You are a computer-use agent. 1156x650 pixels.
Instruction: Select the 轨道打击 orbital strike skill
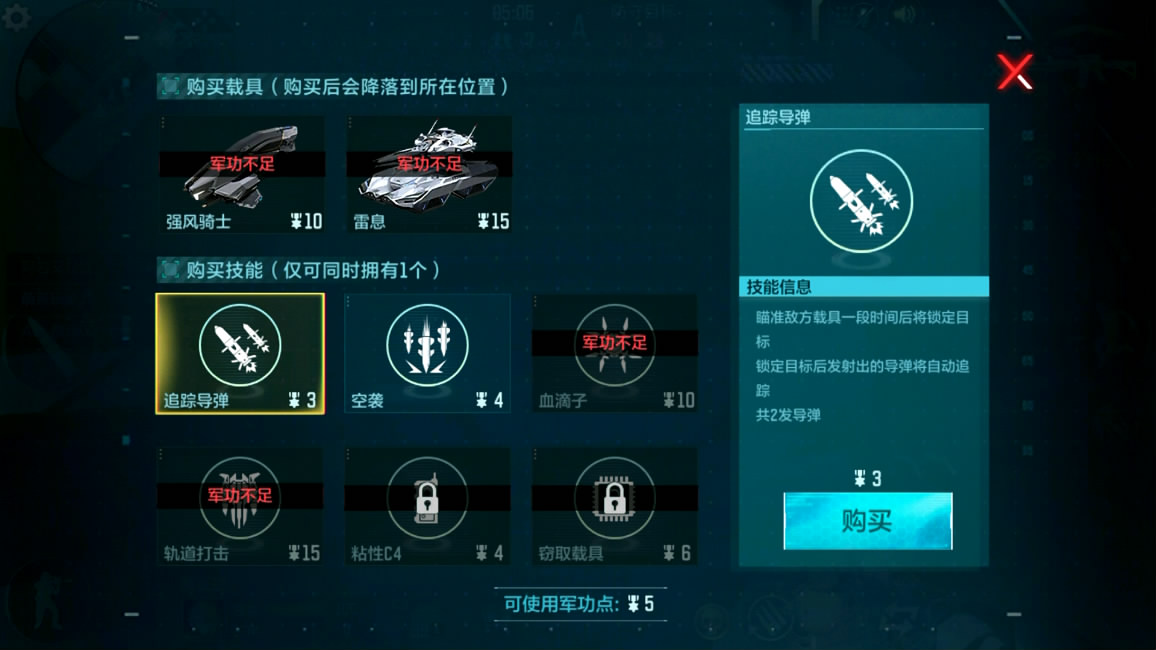point(240,506)
